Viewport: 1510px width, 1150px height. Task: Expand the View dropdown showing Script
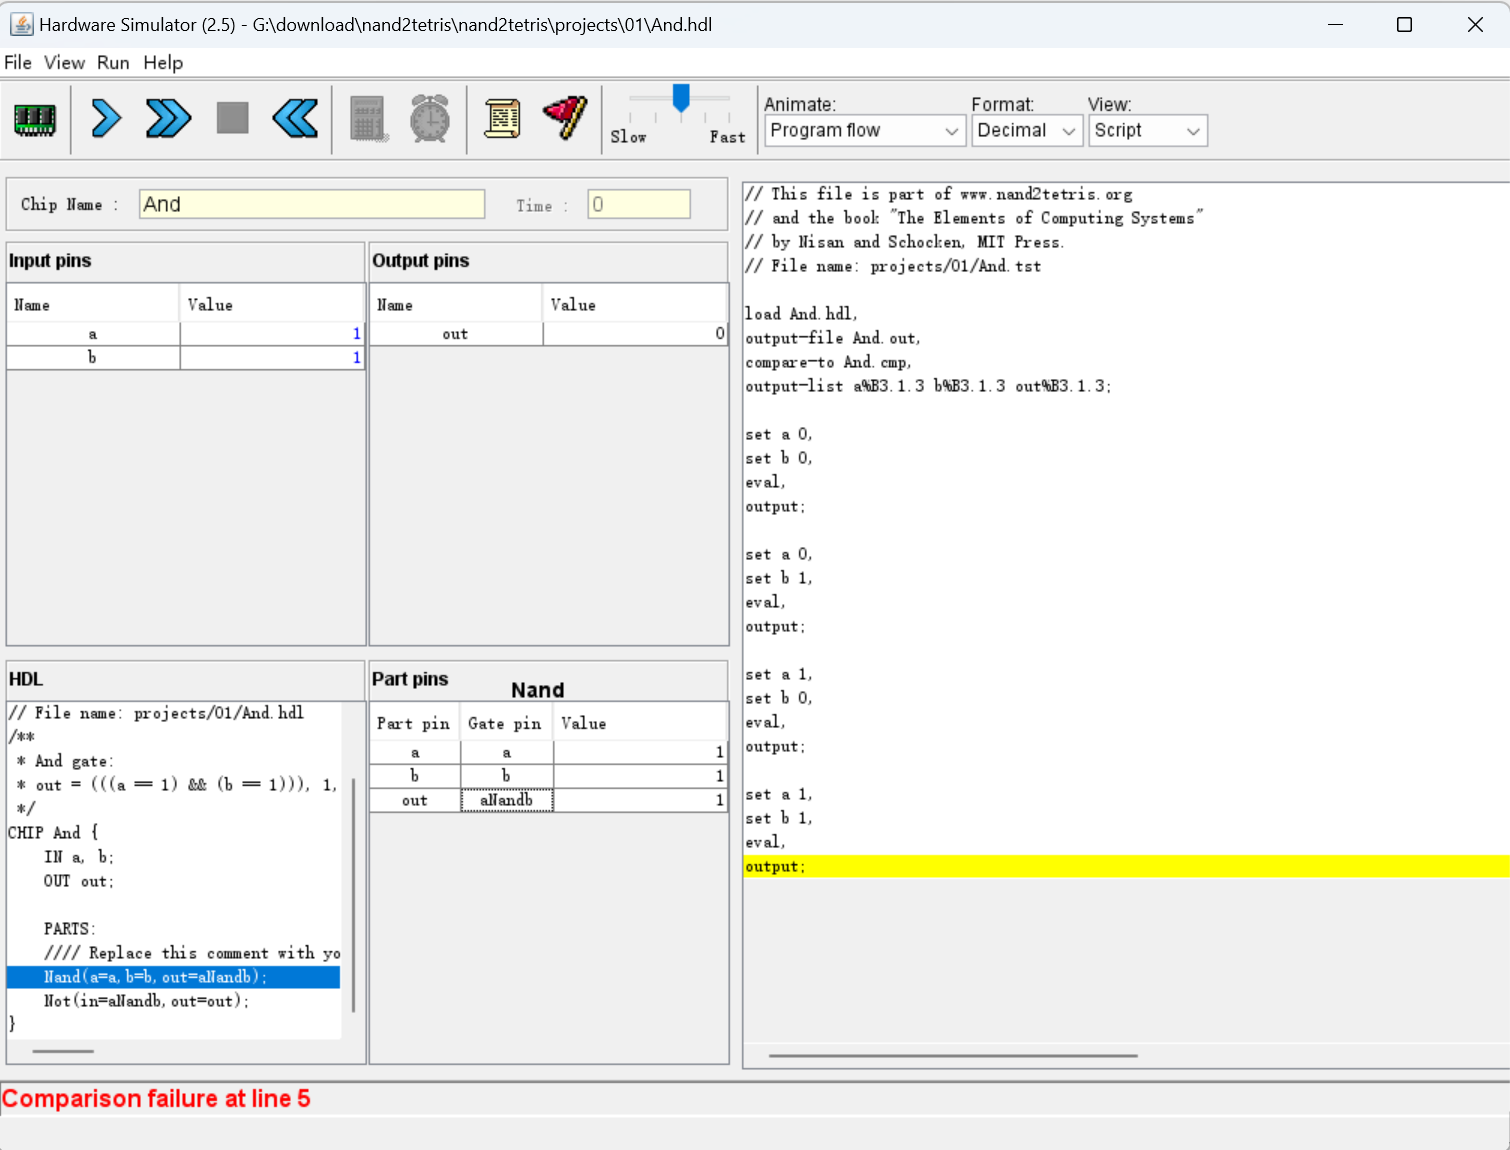coord(1147,131)
